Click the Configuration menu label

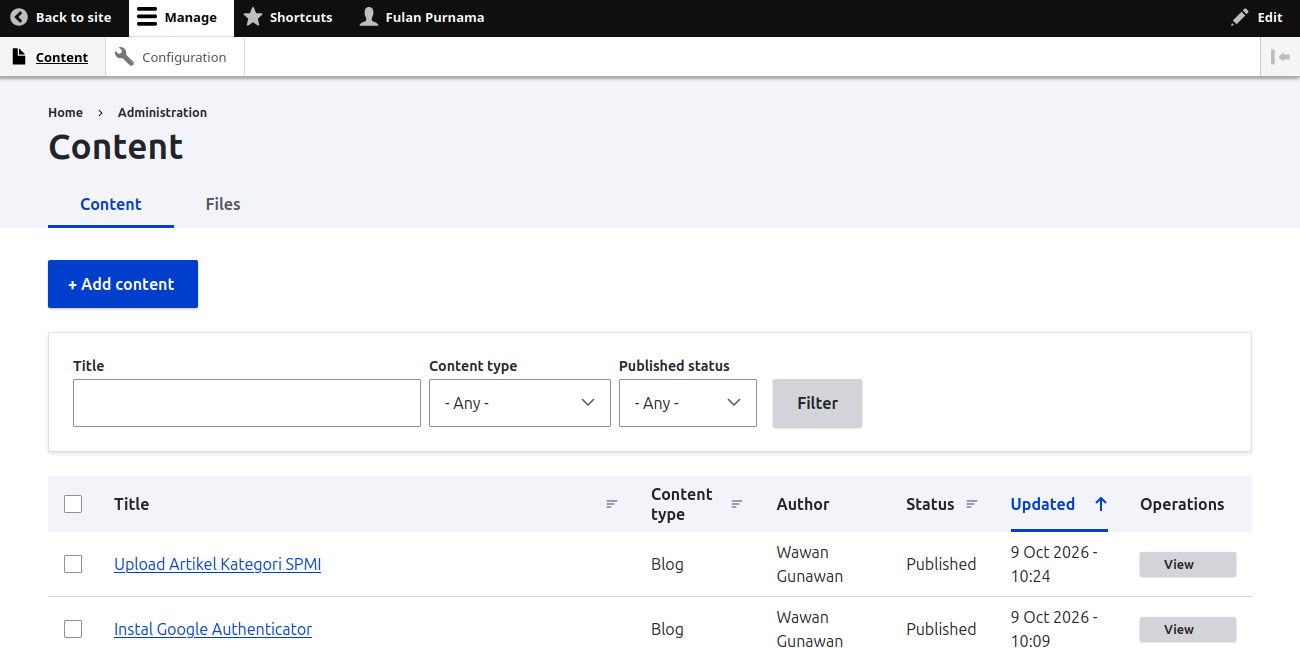click(184, 57)
